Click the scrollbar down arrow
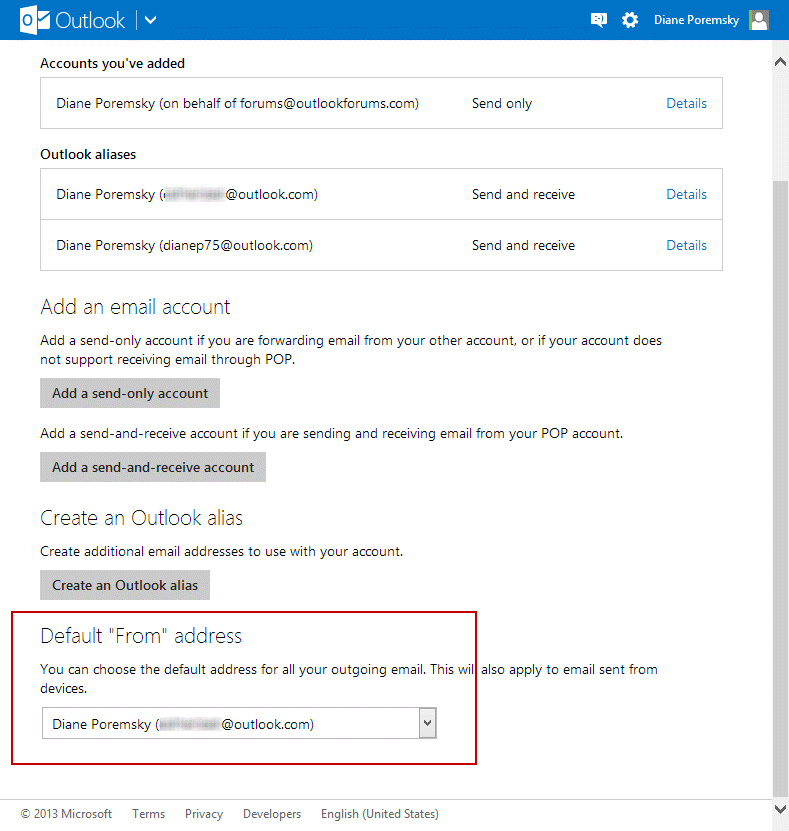The width and height of the screenshot is (789, 831). click(780, 808)
